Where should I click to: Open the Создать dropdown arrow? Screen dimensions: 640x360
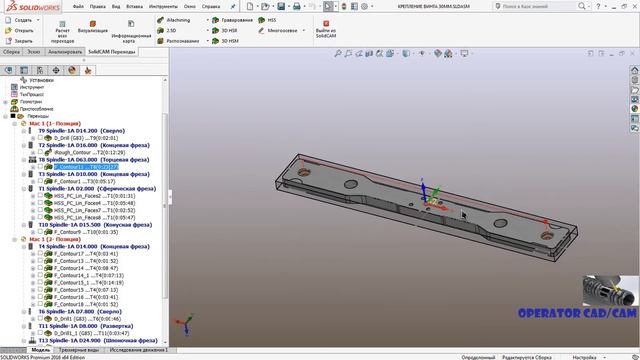[38, 20]
